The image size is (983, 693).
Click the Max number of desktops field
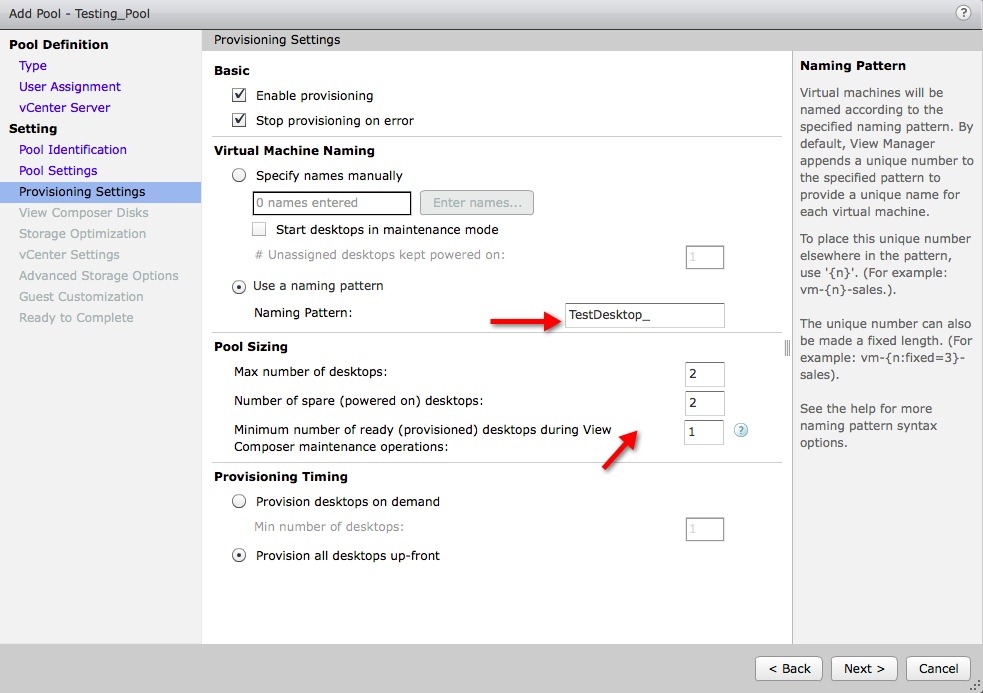click(x=704, y=374)
